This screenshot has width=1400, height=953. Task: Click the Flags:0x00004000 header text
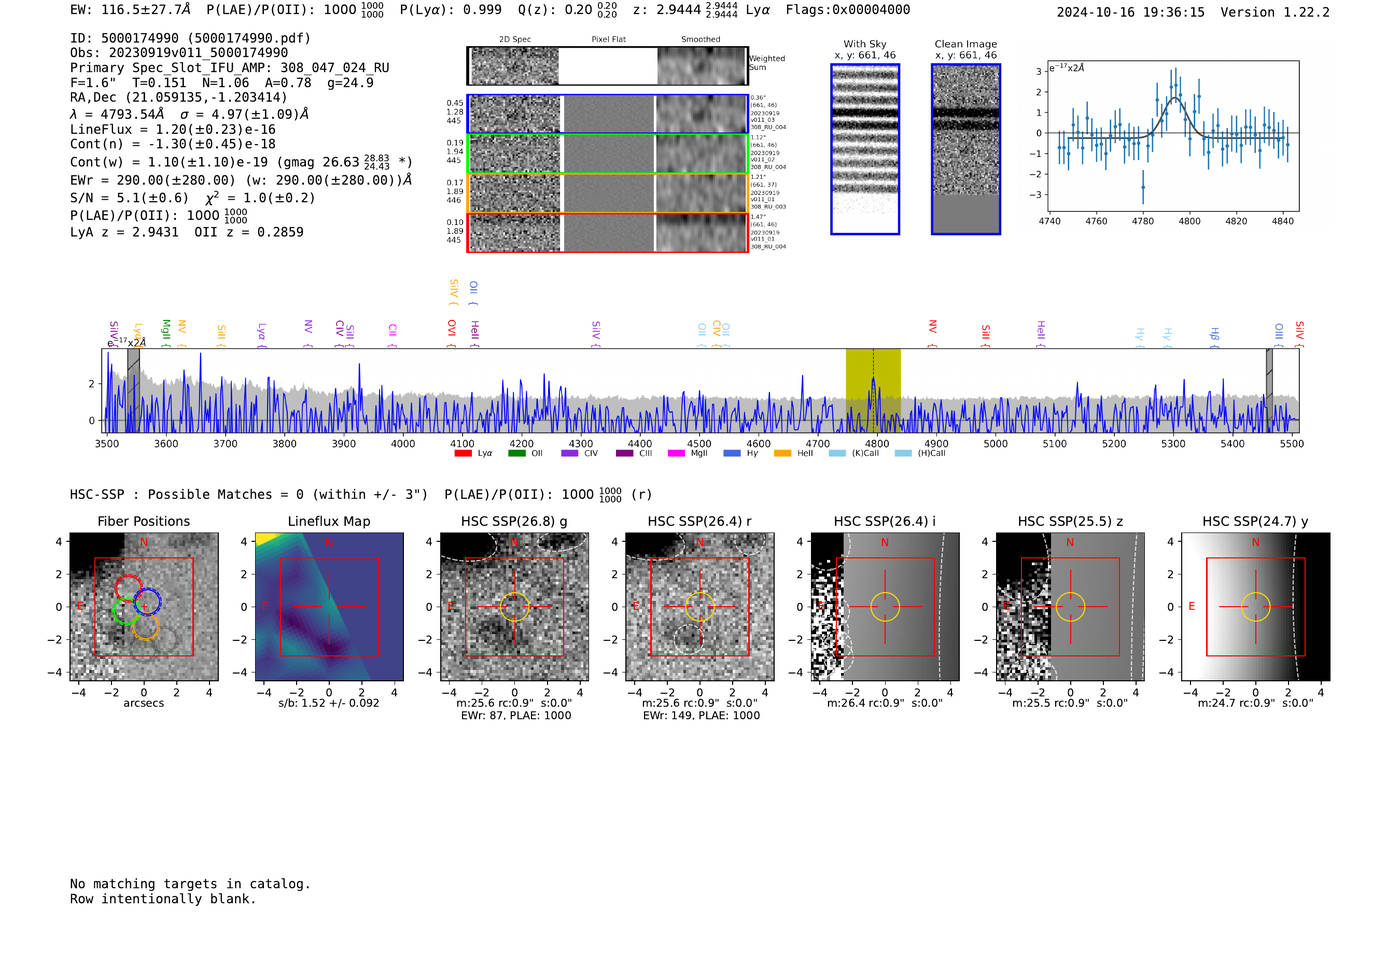pyautogui.click(x=848, y=10)
